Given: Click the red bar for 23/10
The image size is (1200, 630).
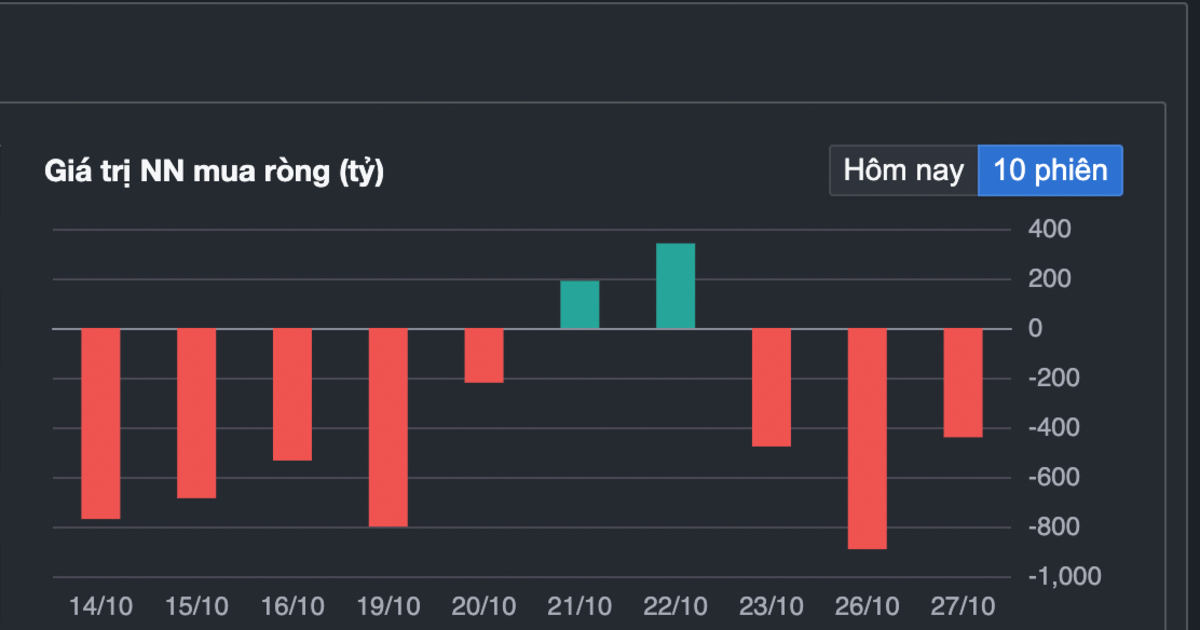Looking at the screenshot, I should click(x=772, y=388).
